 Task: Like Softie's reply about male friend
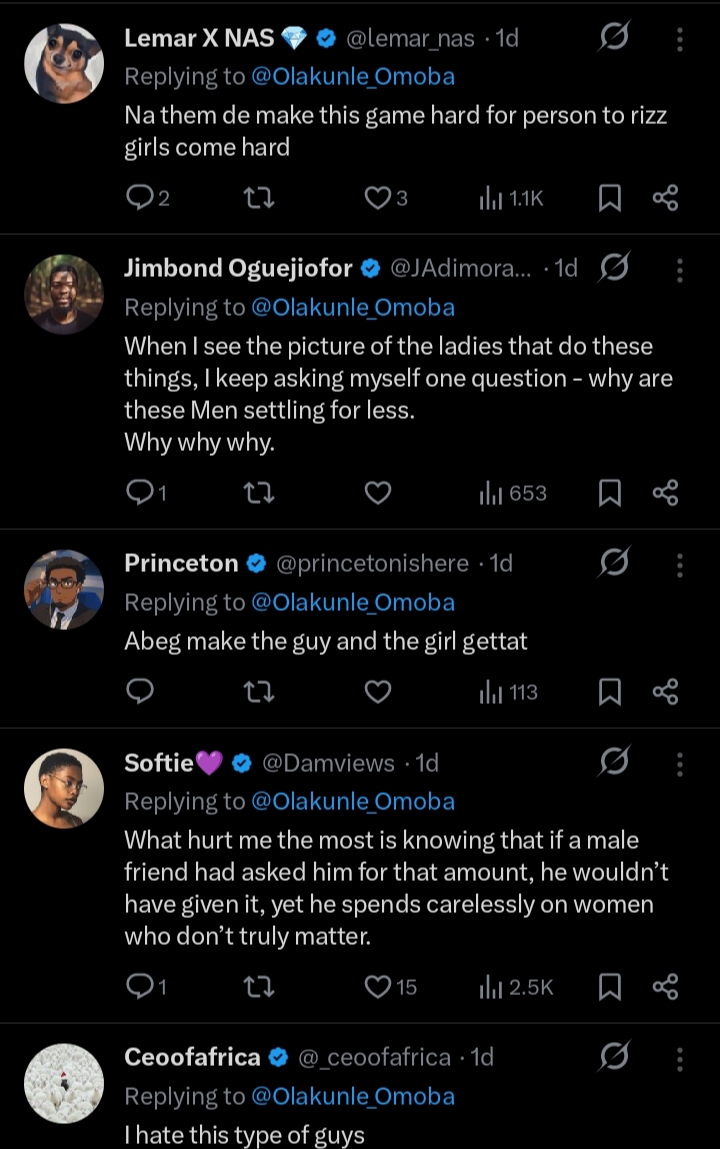point(377,988)
